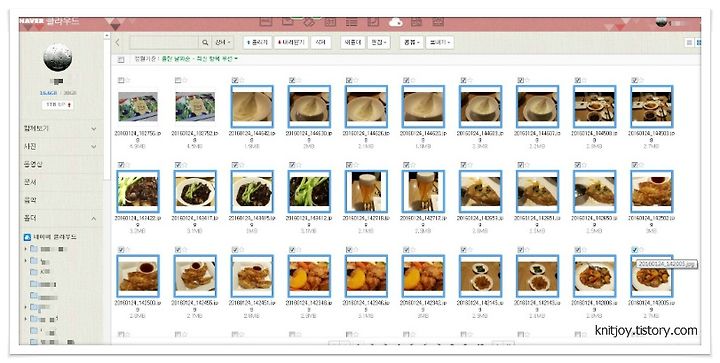Open the 보내기 dropdown

tap(440, 42)
